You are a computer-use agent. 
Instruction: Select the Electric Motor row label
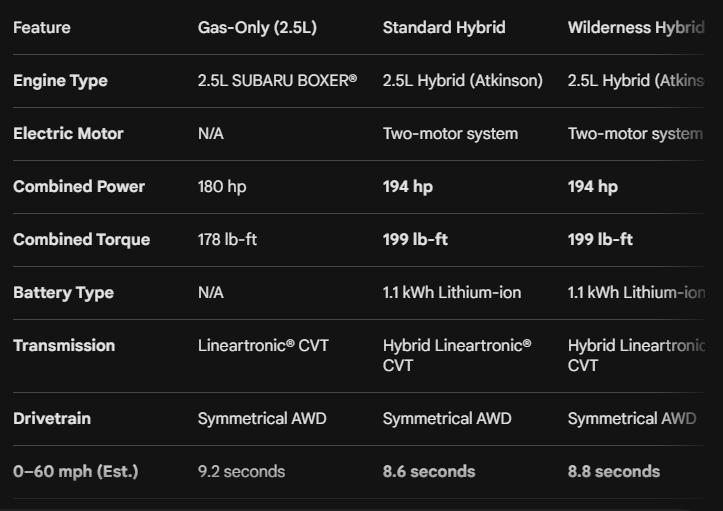pyautogui.click(x=66, y=134)
